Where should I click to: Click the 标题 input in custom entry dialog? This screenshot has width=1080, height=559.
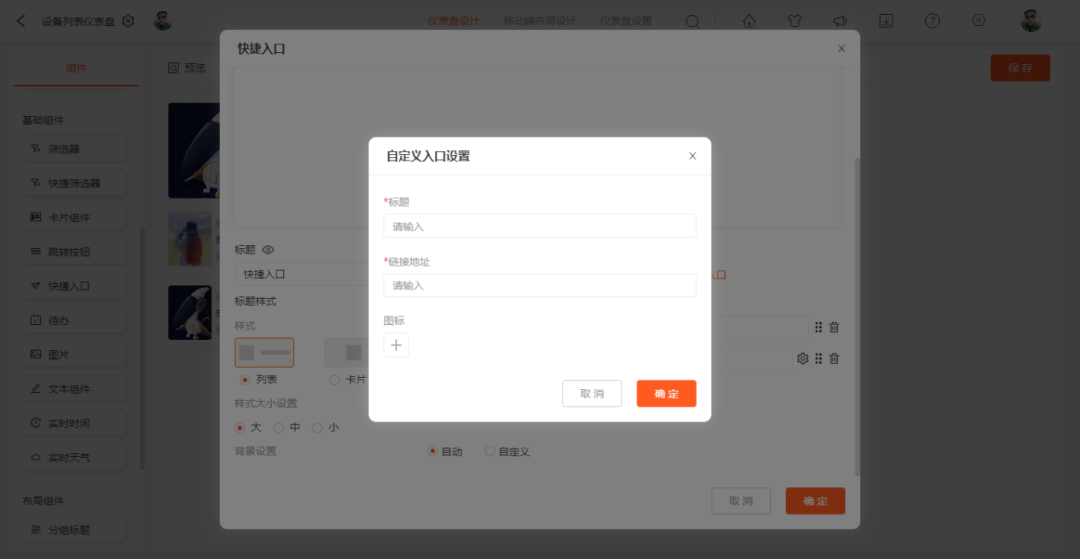[x=540, y=226]
